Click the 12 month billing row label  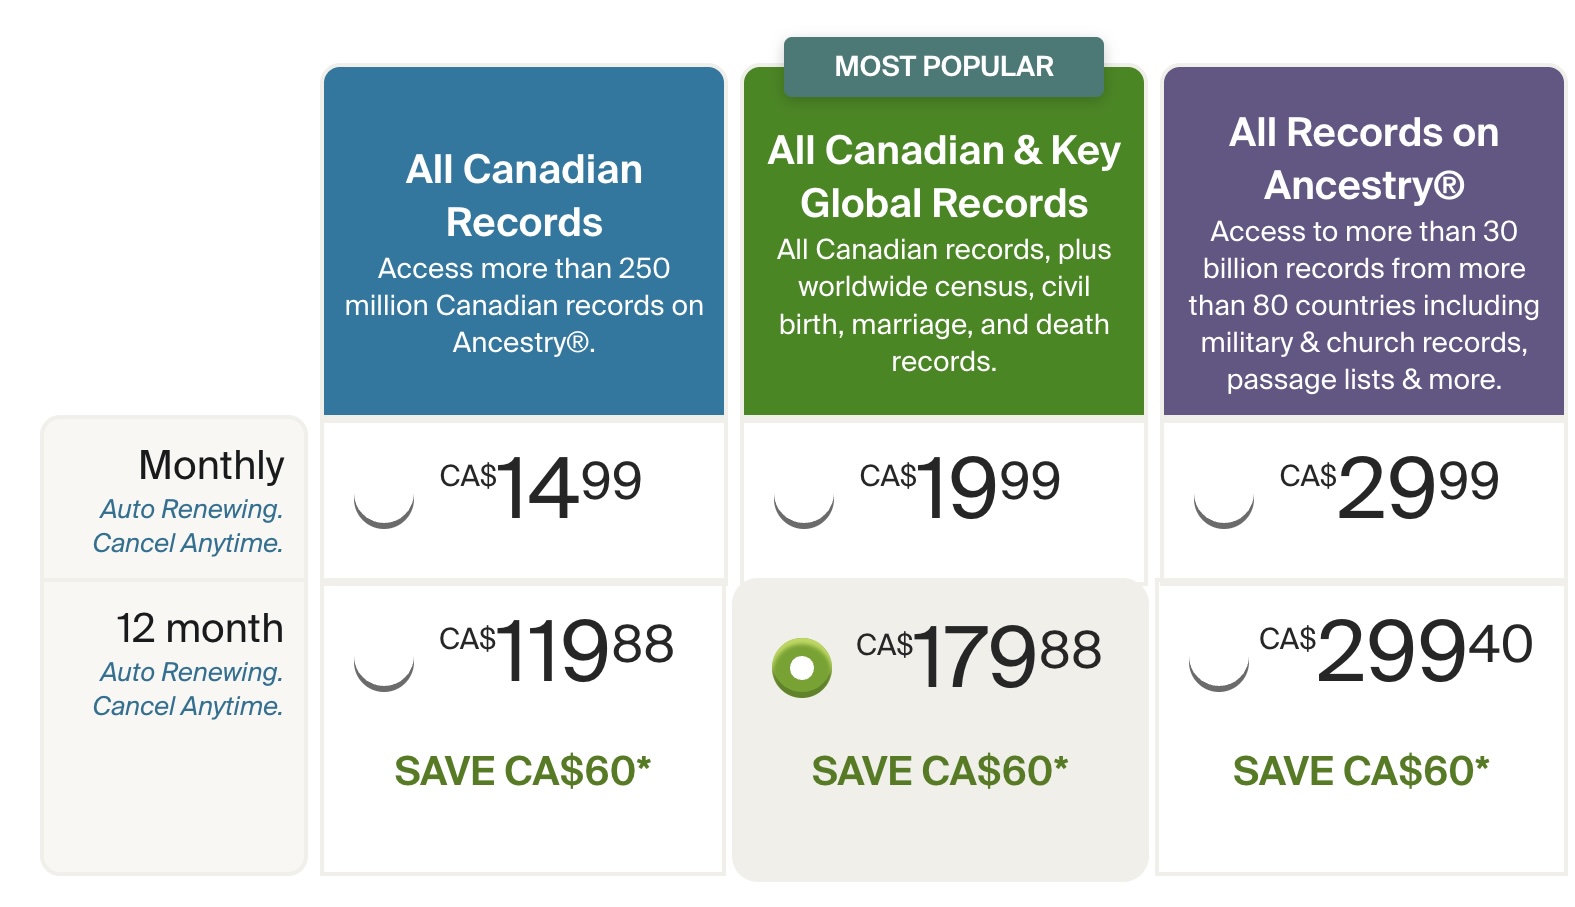(x=200, y=628)
